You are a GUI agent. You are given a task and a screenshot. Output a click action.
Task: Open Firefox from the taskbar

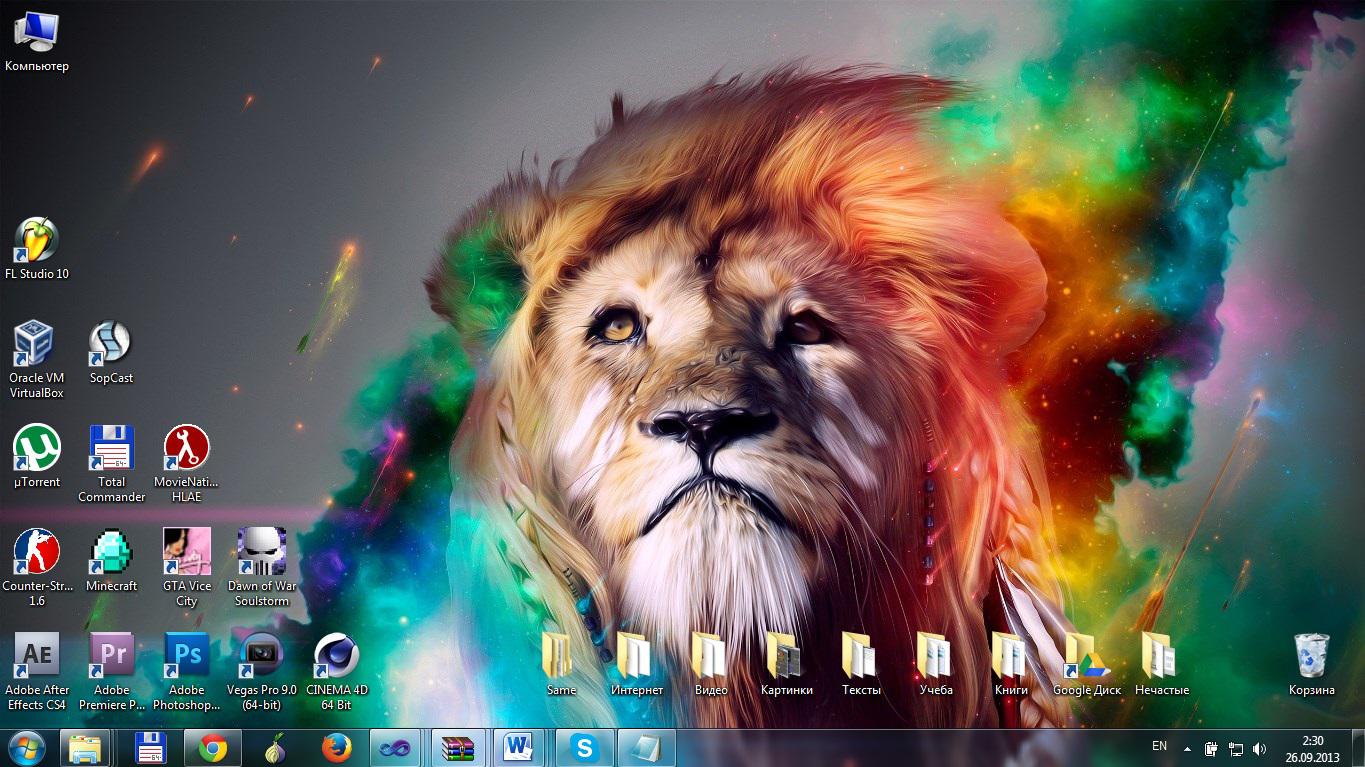pyautogui.click(x=337, y=748)
